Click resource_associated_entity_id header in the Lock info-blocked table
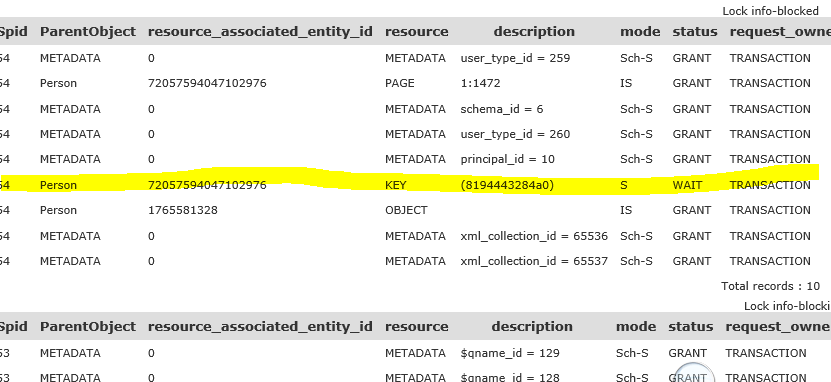831x382 pixels. 260,32
